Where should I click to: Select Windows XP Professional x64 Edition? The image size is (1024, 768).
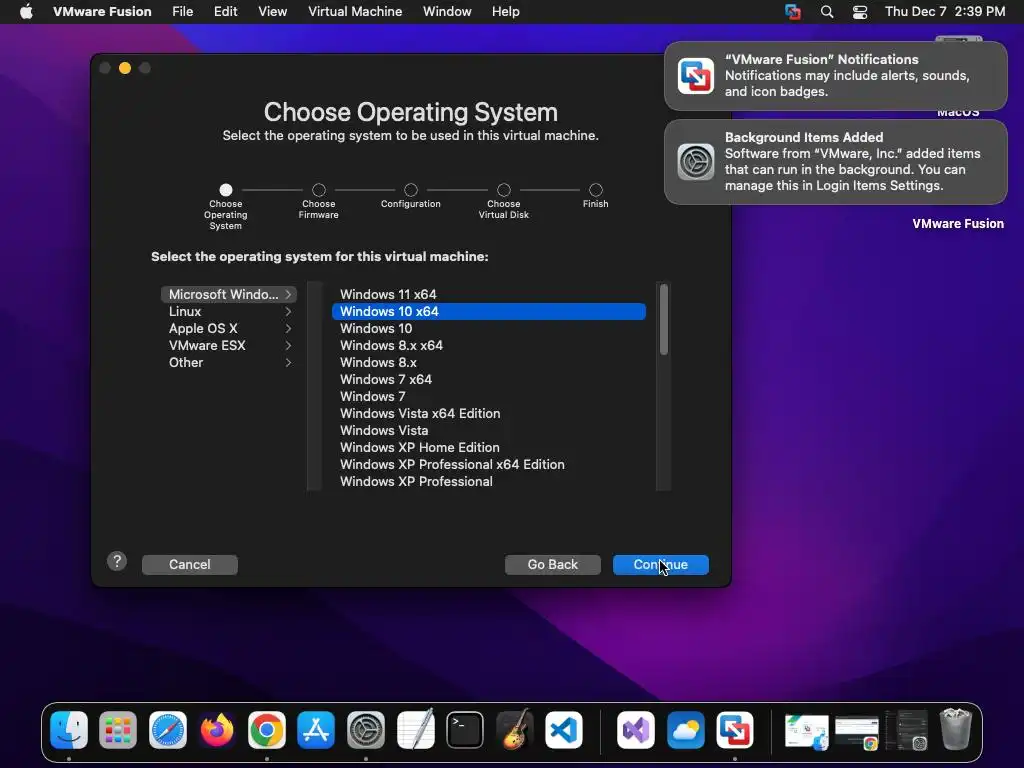pos(489,464)
